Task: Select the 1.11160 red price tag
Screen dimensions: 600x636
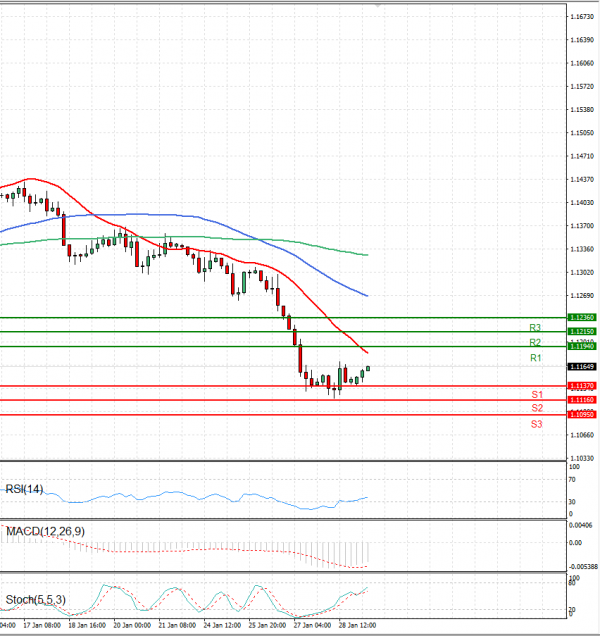Action: 582,400
